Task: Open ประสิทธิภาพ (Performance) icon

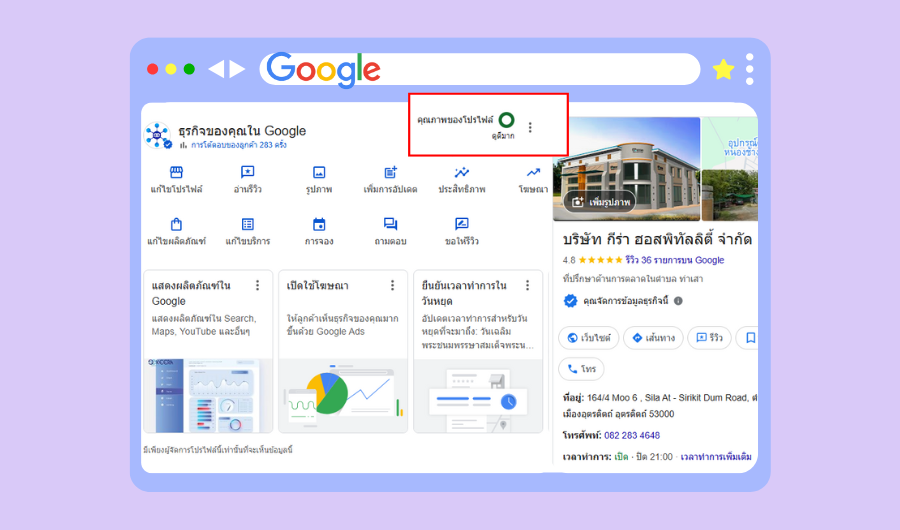Action: [x=461, y=173]
